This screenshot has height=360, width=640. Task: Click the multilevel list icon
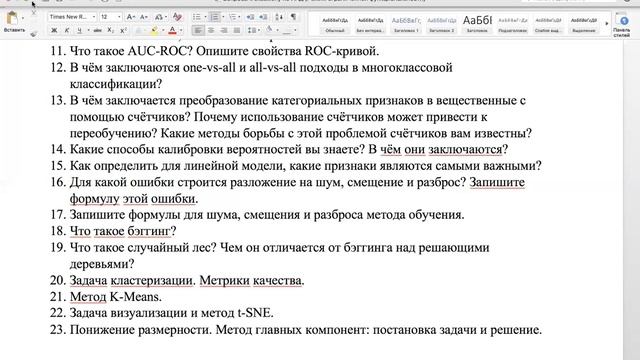(232, 17)
